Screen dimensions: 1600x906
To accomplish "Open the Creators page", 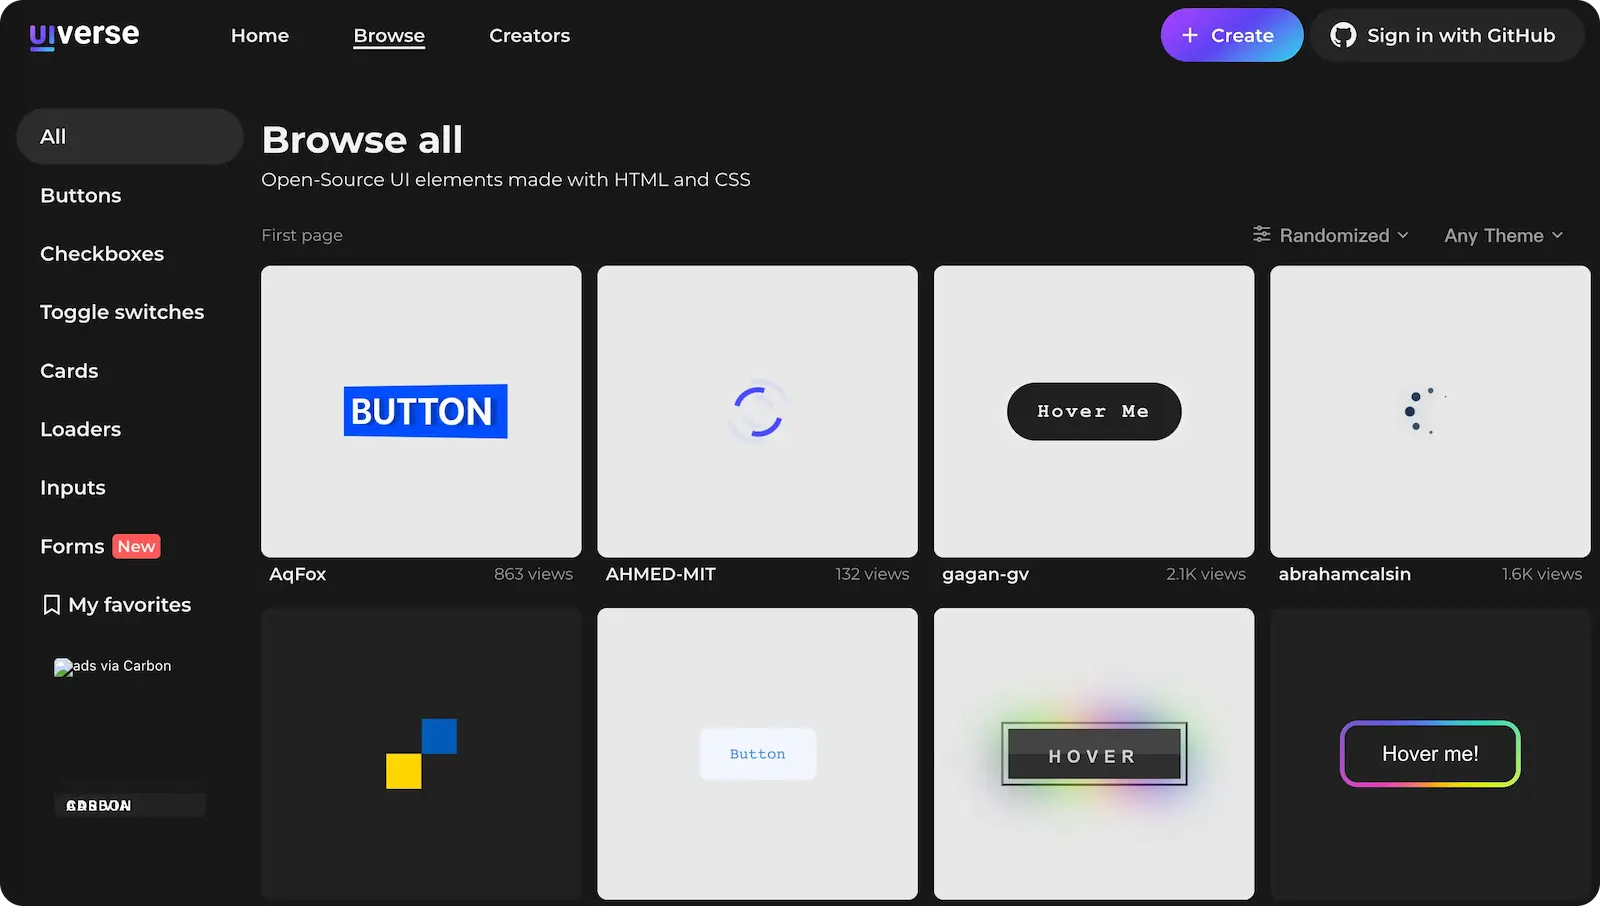I will [x=529, y=36].
